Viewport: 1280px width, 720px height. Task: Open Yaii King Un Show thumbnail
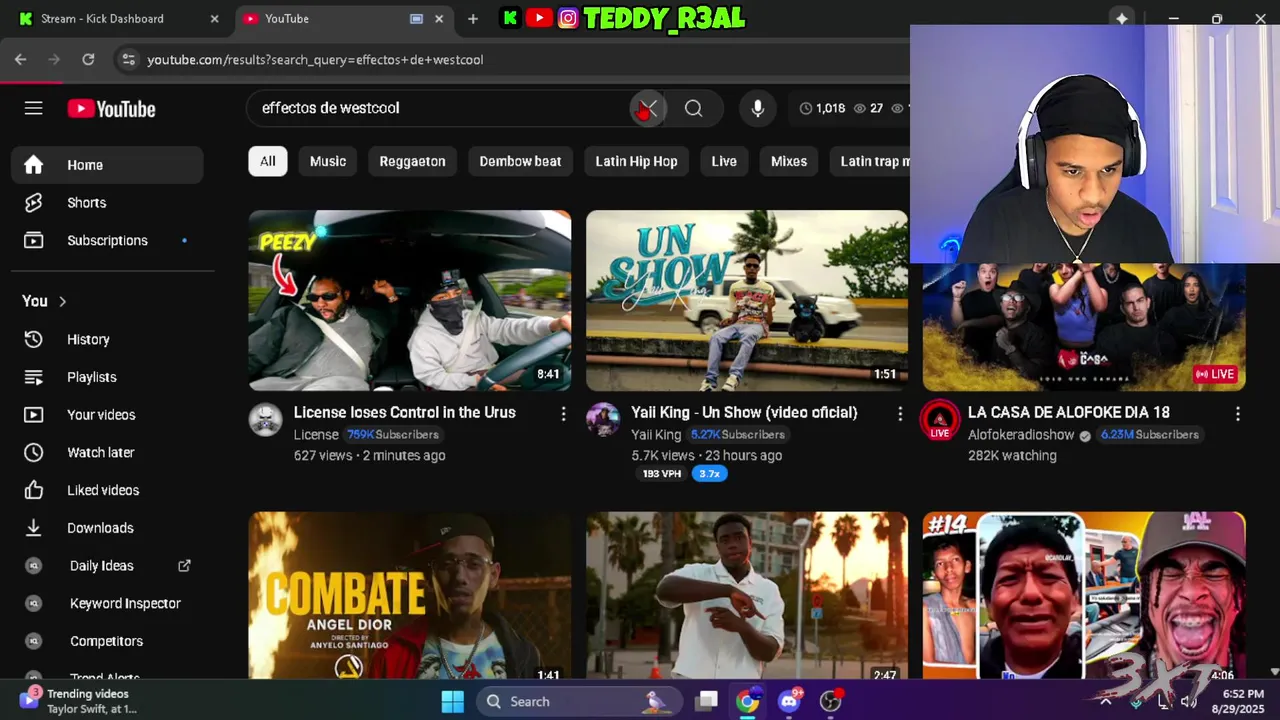pos(747,300)
